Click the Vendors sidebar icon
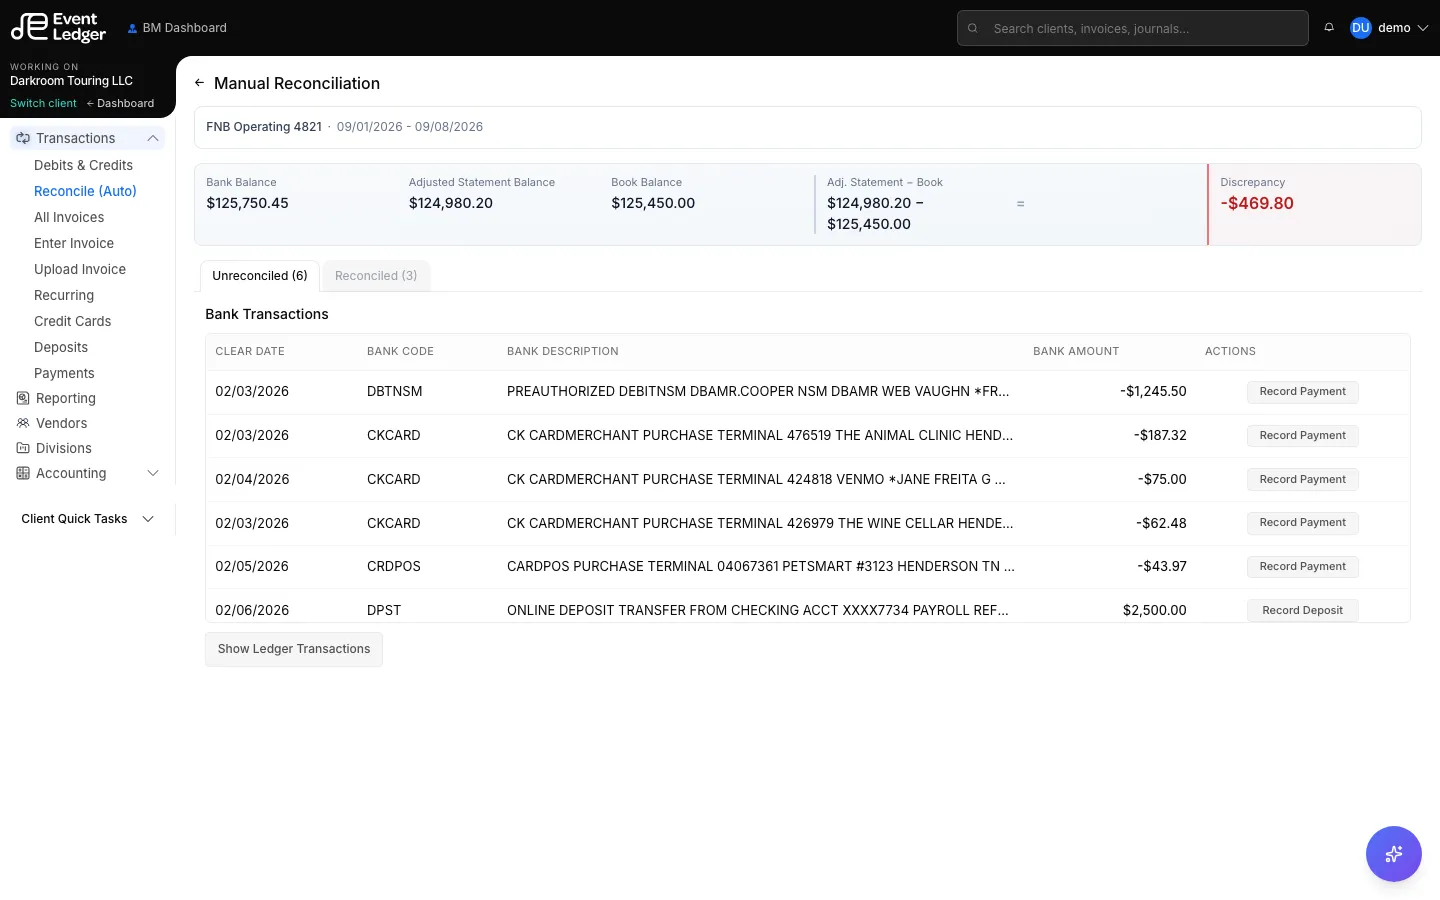The height and width of the screenshot is (900, 1440). (x=23, y=423)
